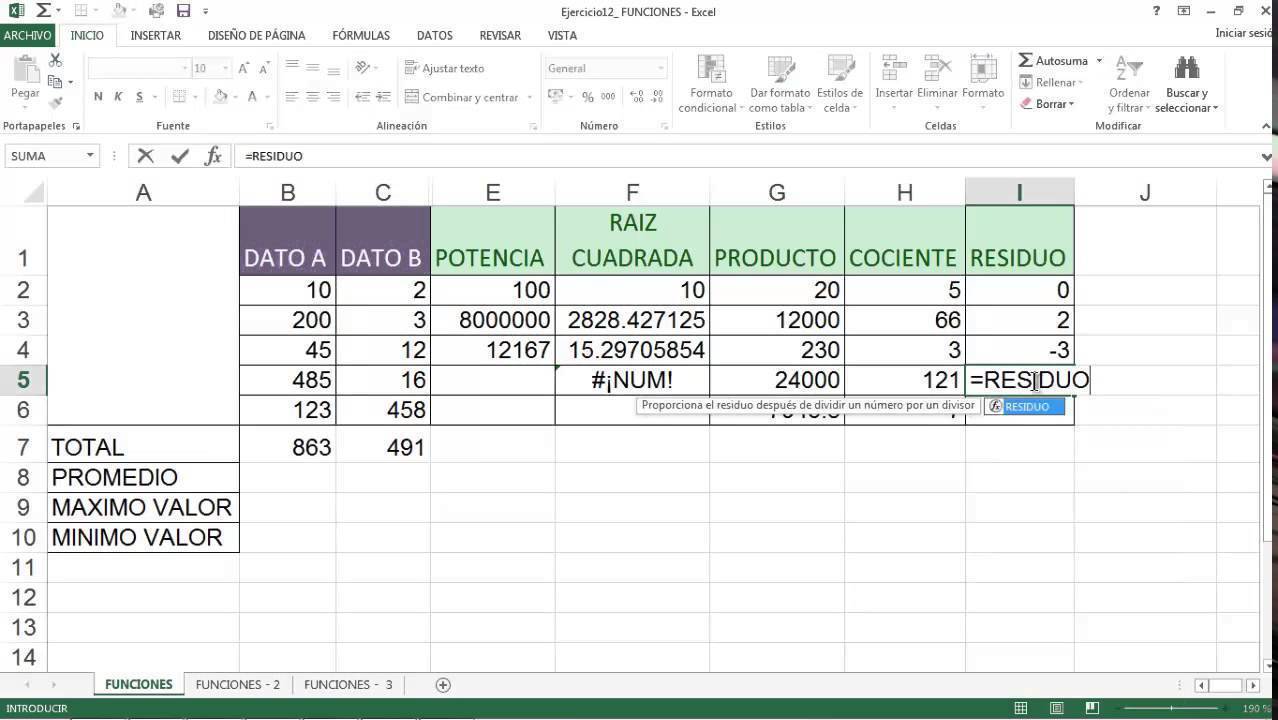Click the Autosuma button
The height and width of the screenshot is (720, 1278).
[x=1053, y=61]
